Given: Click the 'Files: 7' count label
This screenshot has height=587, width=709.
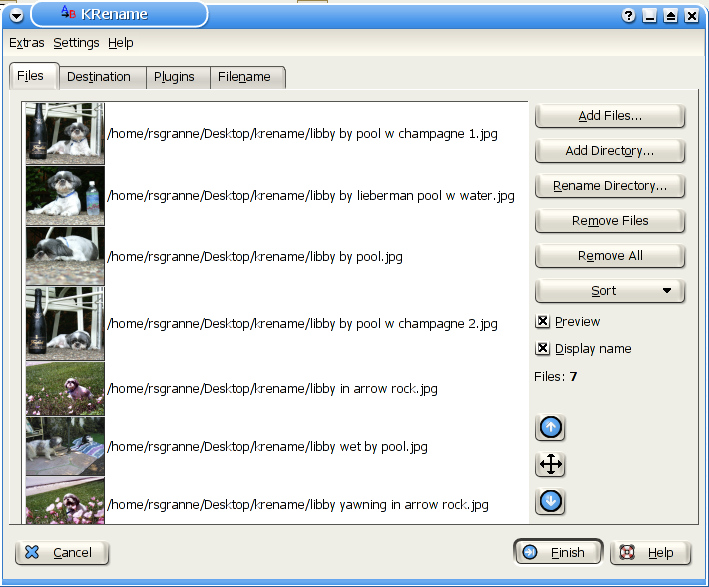Looking at the screenshot, I should [555, 376].
